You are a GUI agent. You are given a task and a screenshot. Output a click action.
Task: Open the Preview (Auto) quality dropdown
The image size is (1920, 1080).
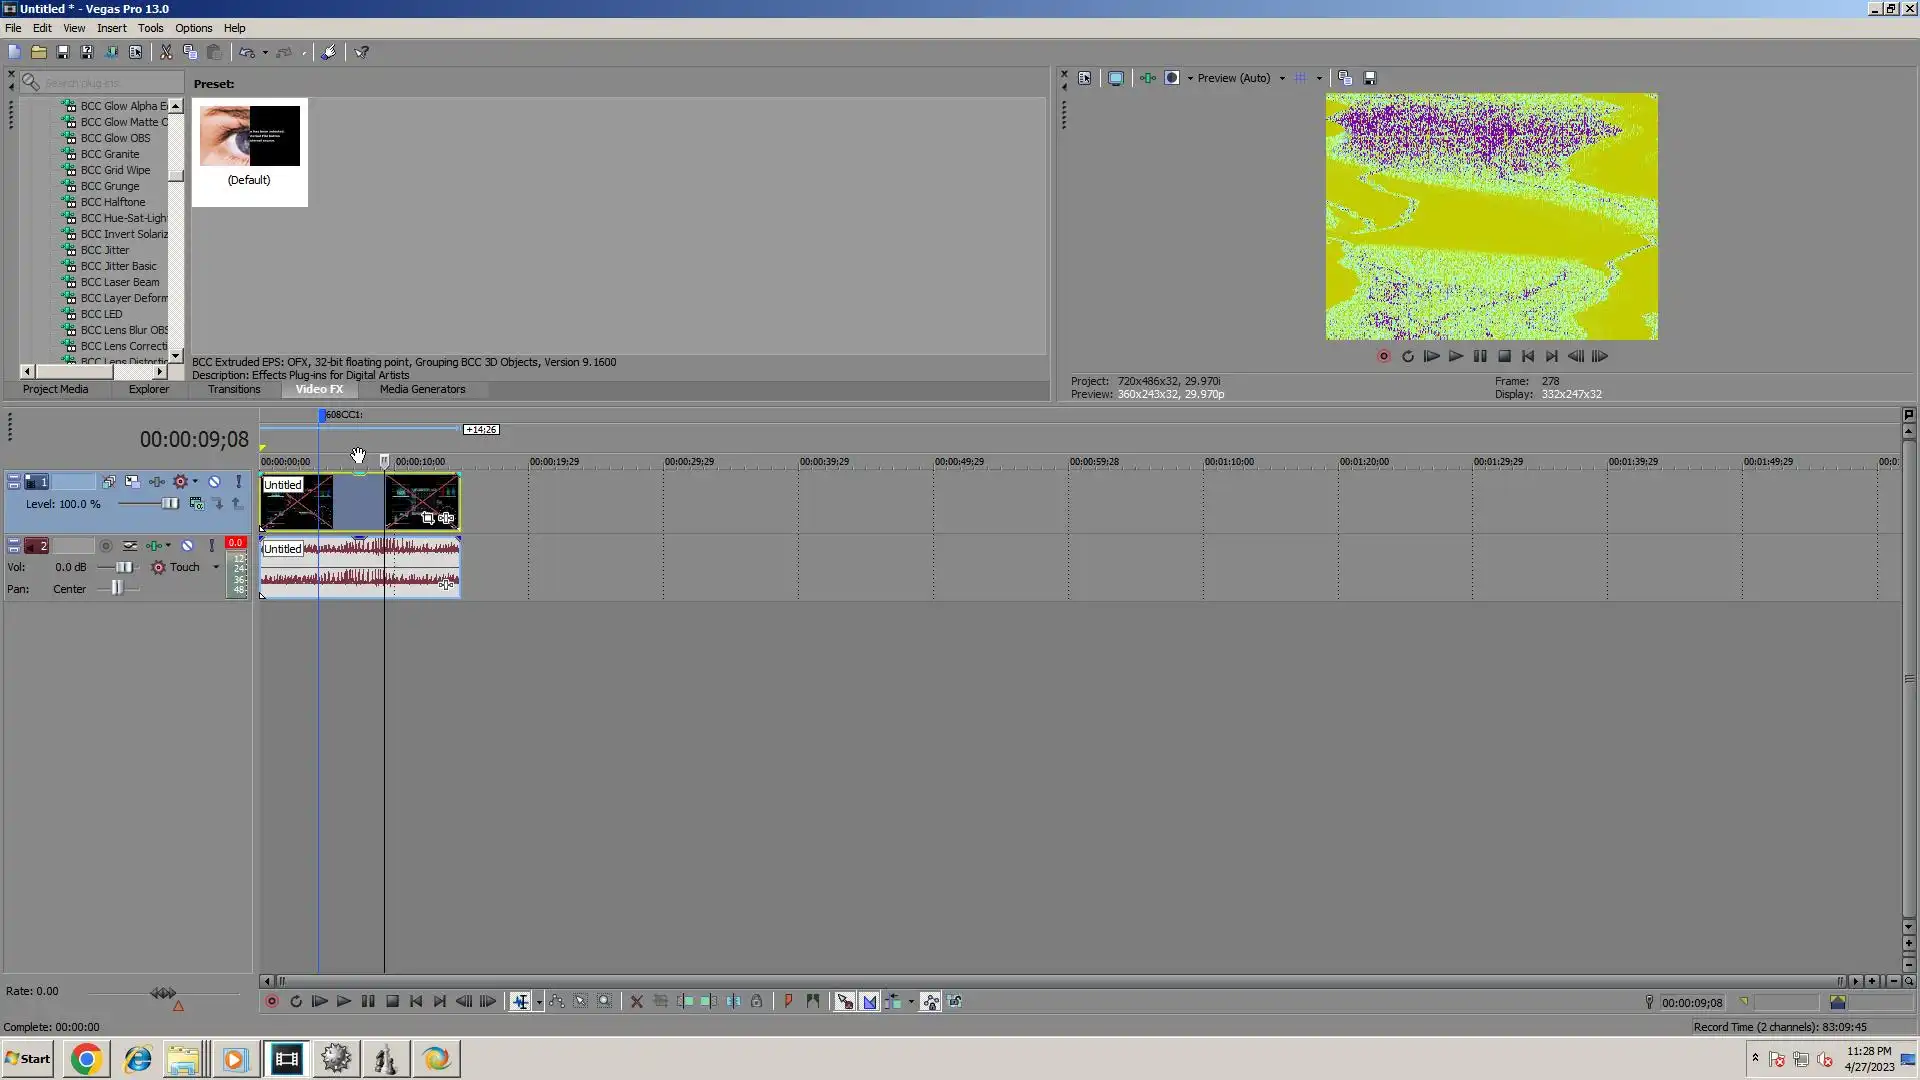1282,78
